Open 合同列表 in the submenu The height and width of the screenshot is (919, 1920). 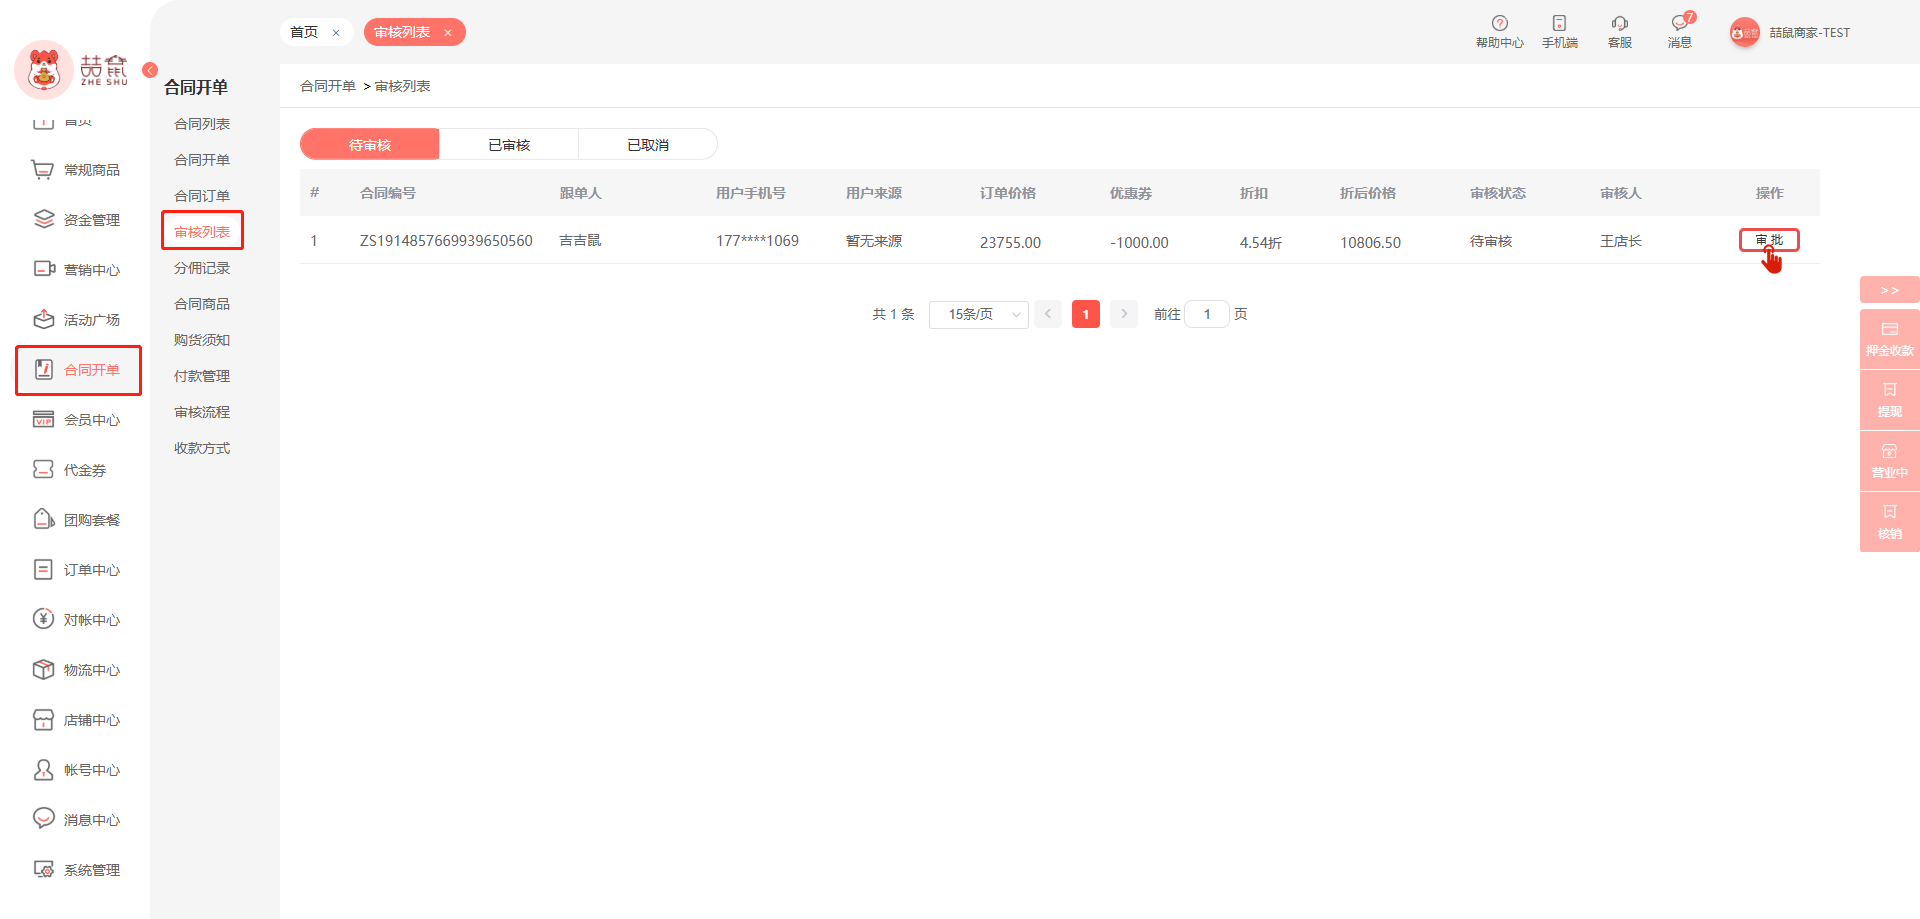coord(202,124)
